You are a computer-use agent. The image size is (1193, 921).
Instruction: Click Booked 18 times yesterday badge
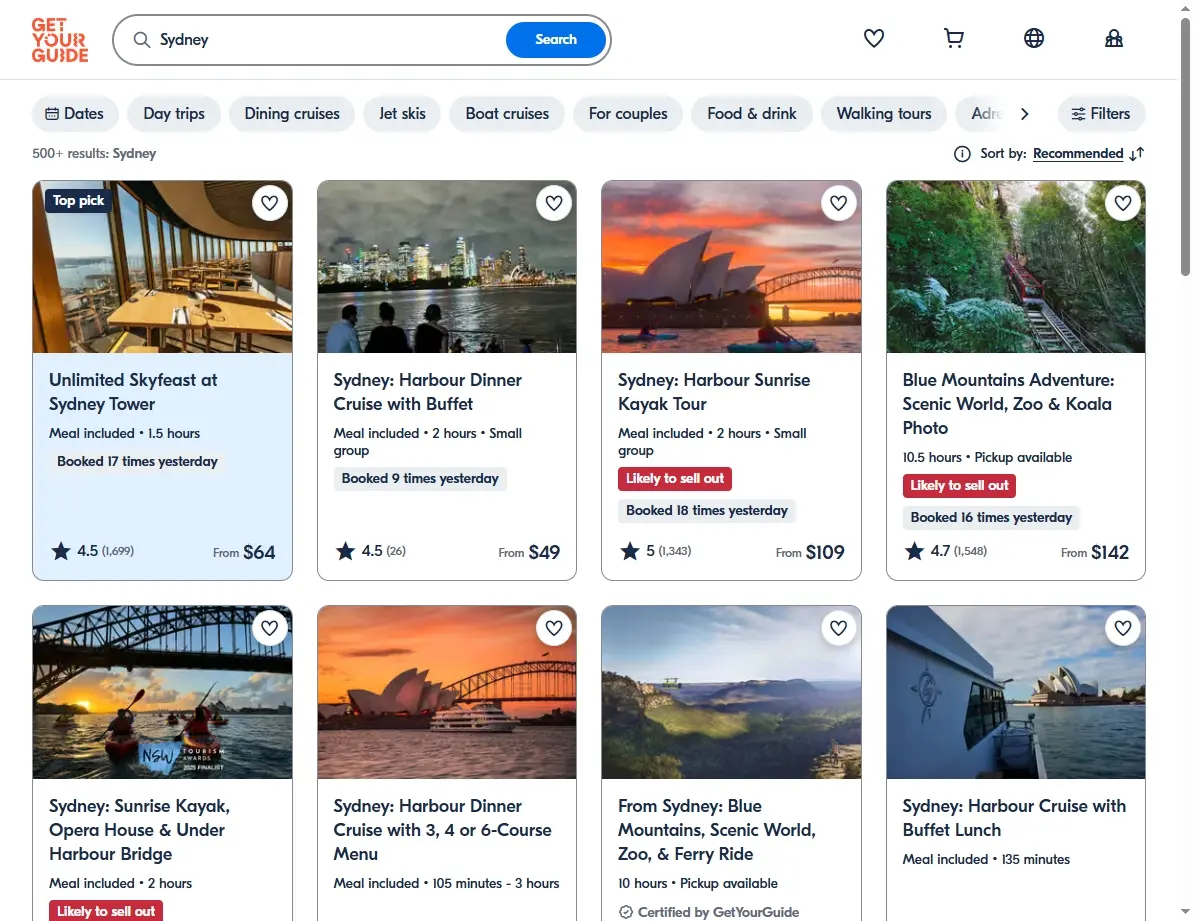click(707, 510)
